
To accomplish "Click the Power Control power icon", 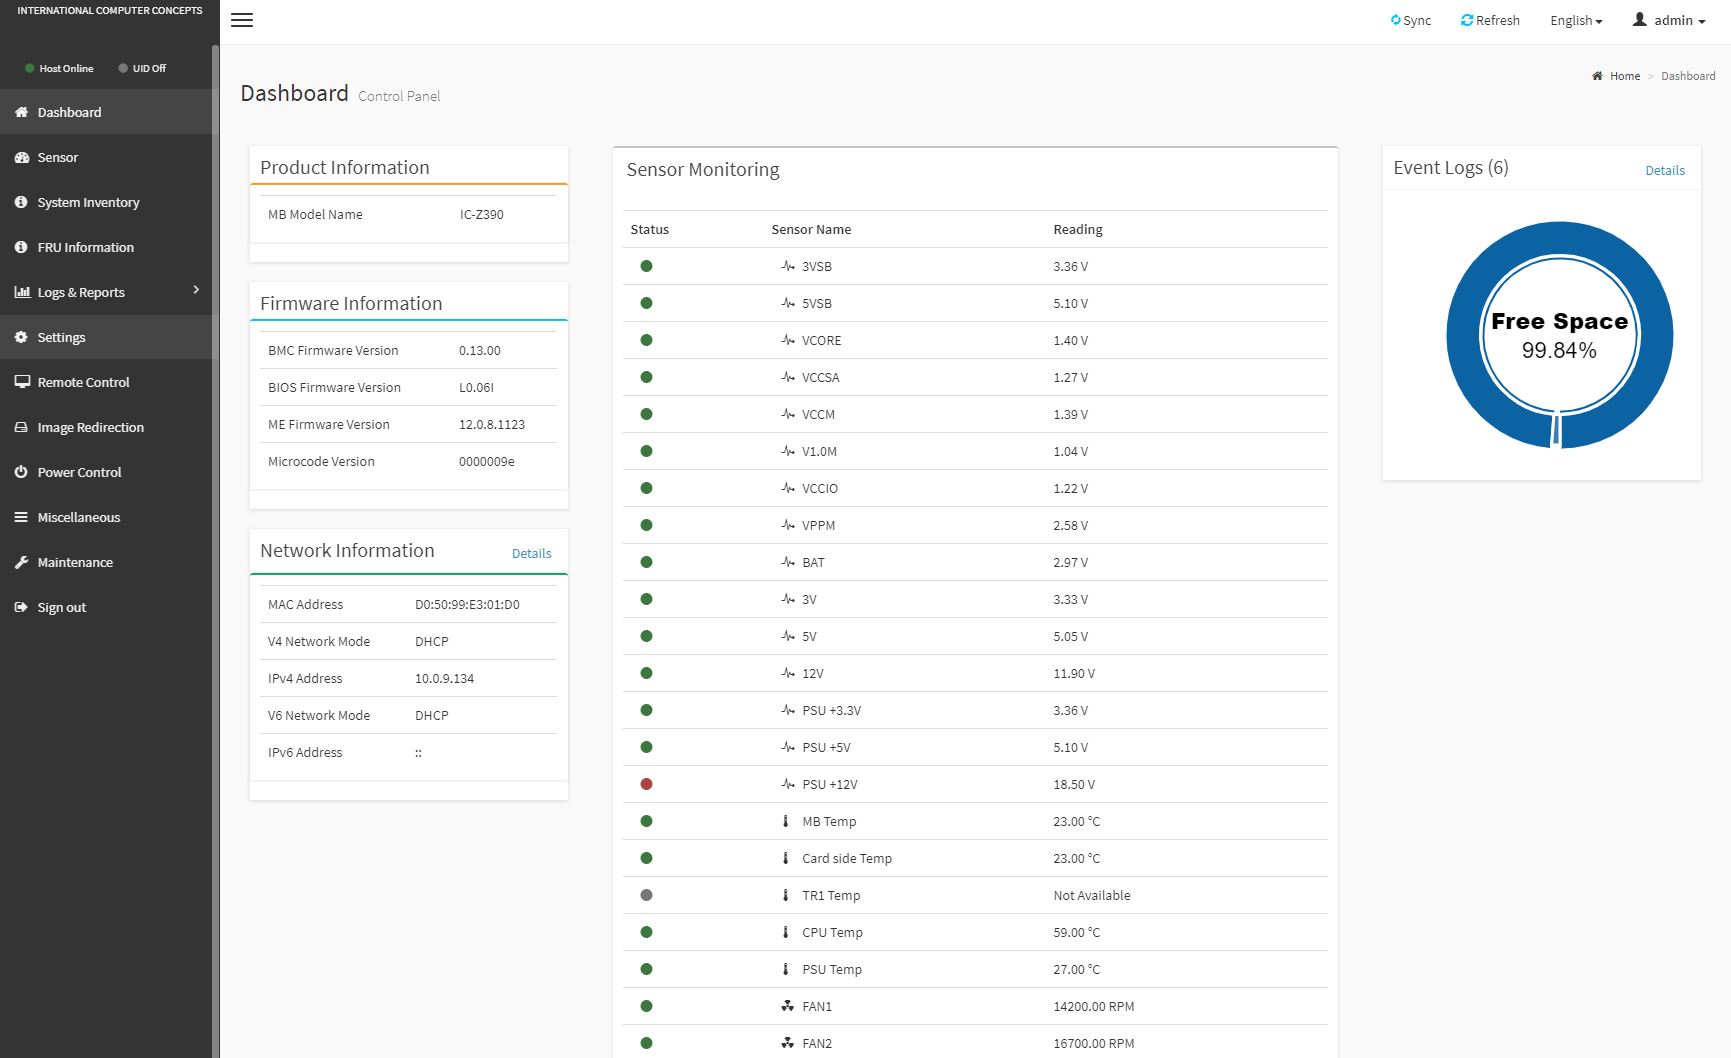I will (21, 472).
